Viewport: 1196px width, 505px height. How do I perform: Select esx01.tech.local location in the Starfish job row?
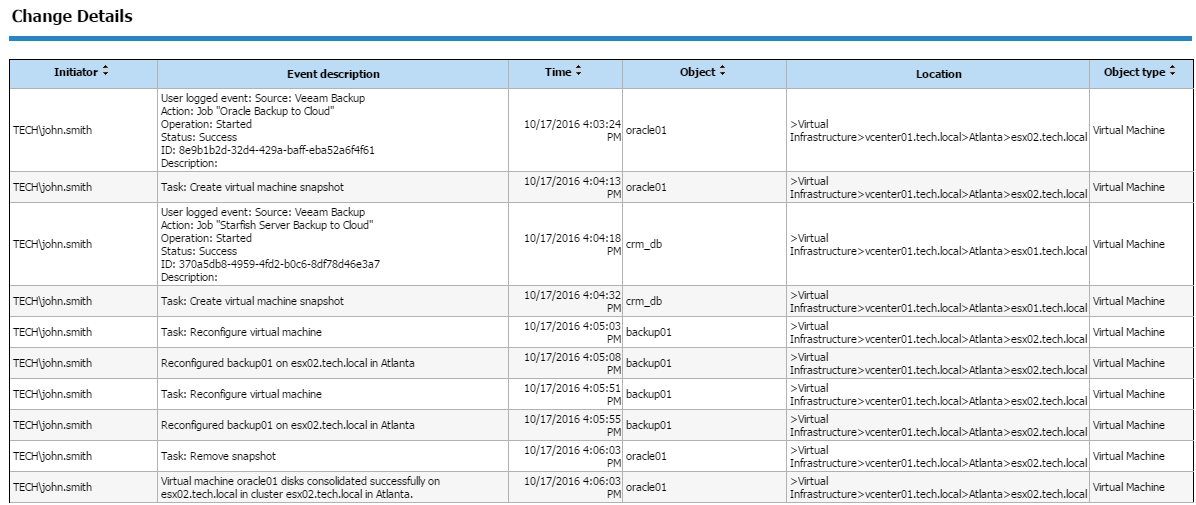pos(938,244)
